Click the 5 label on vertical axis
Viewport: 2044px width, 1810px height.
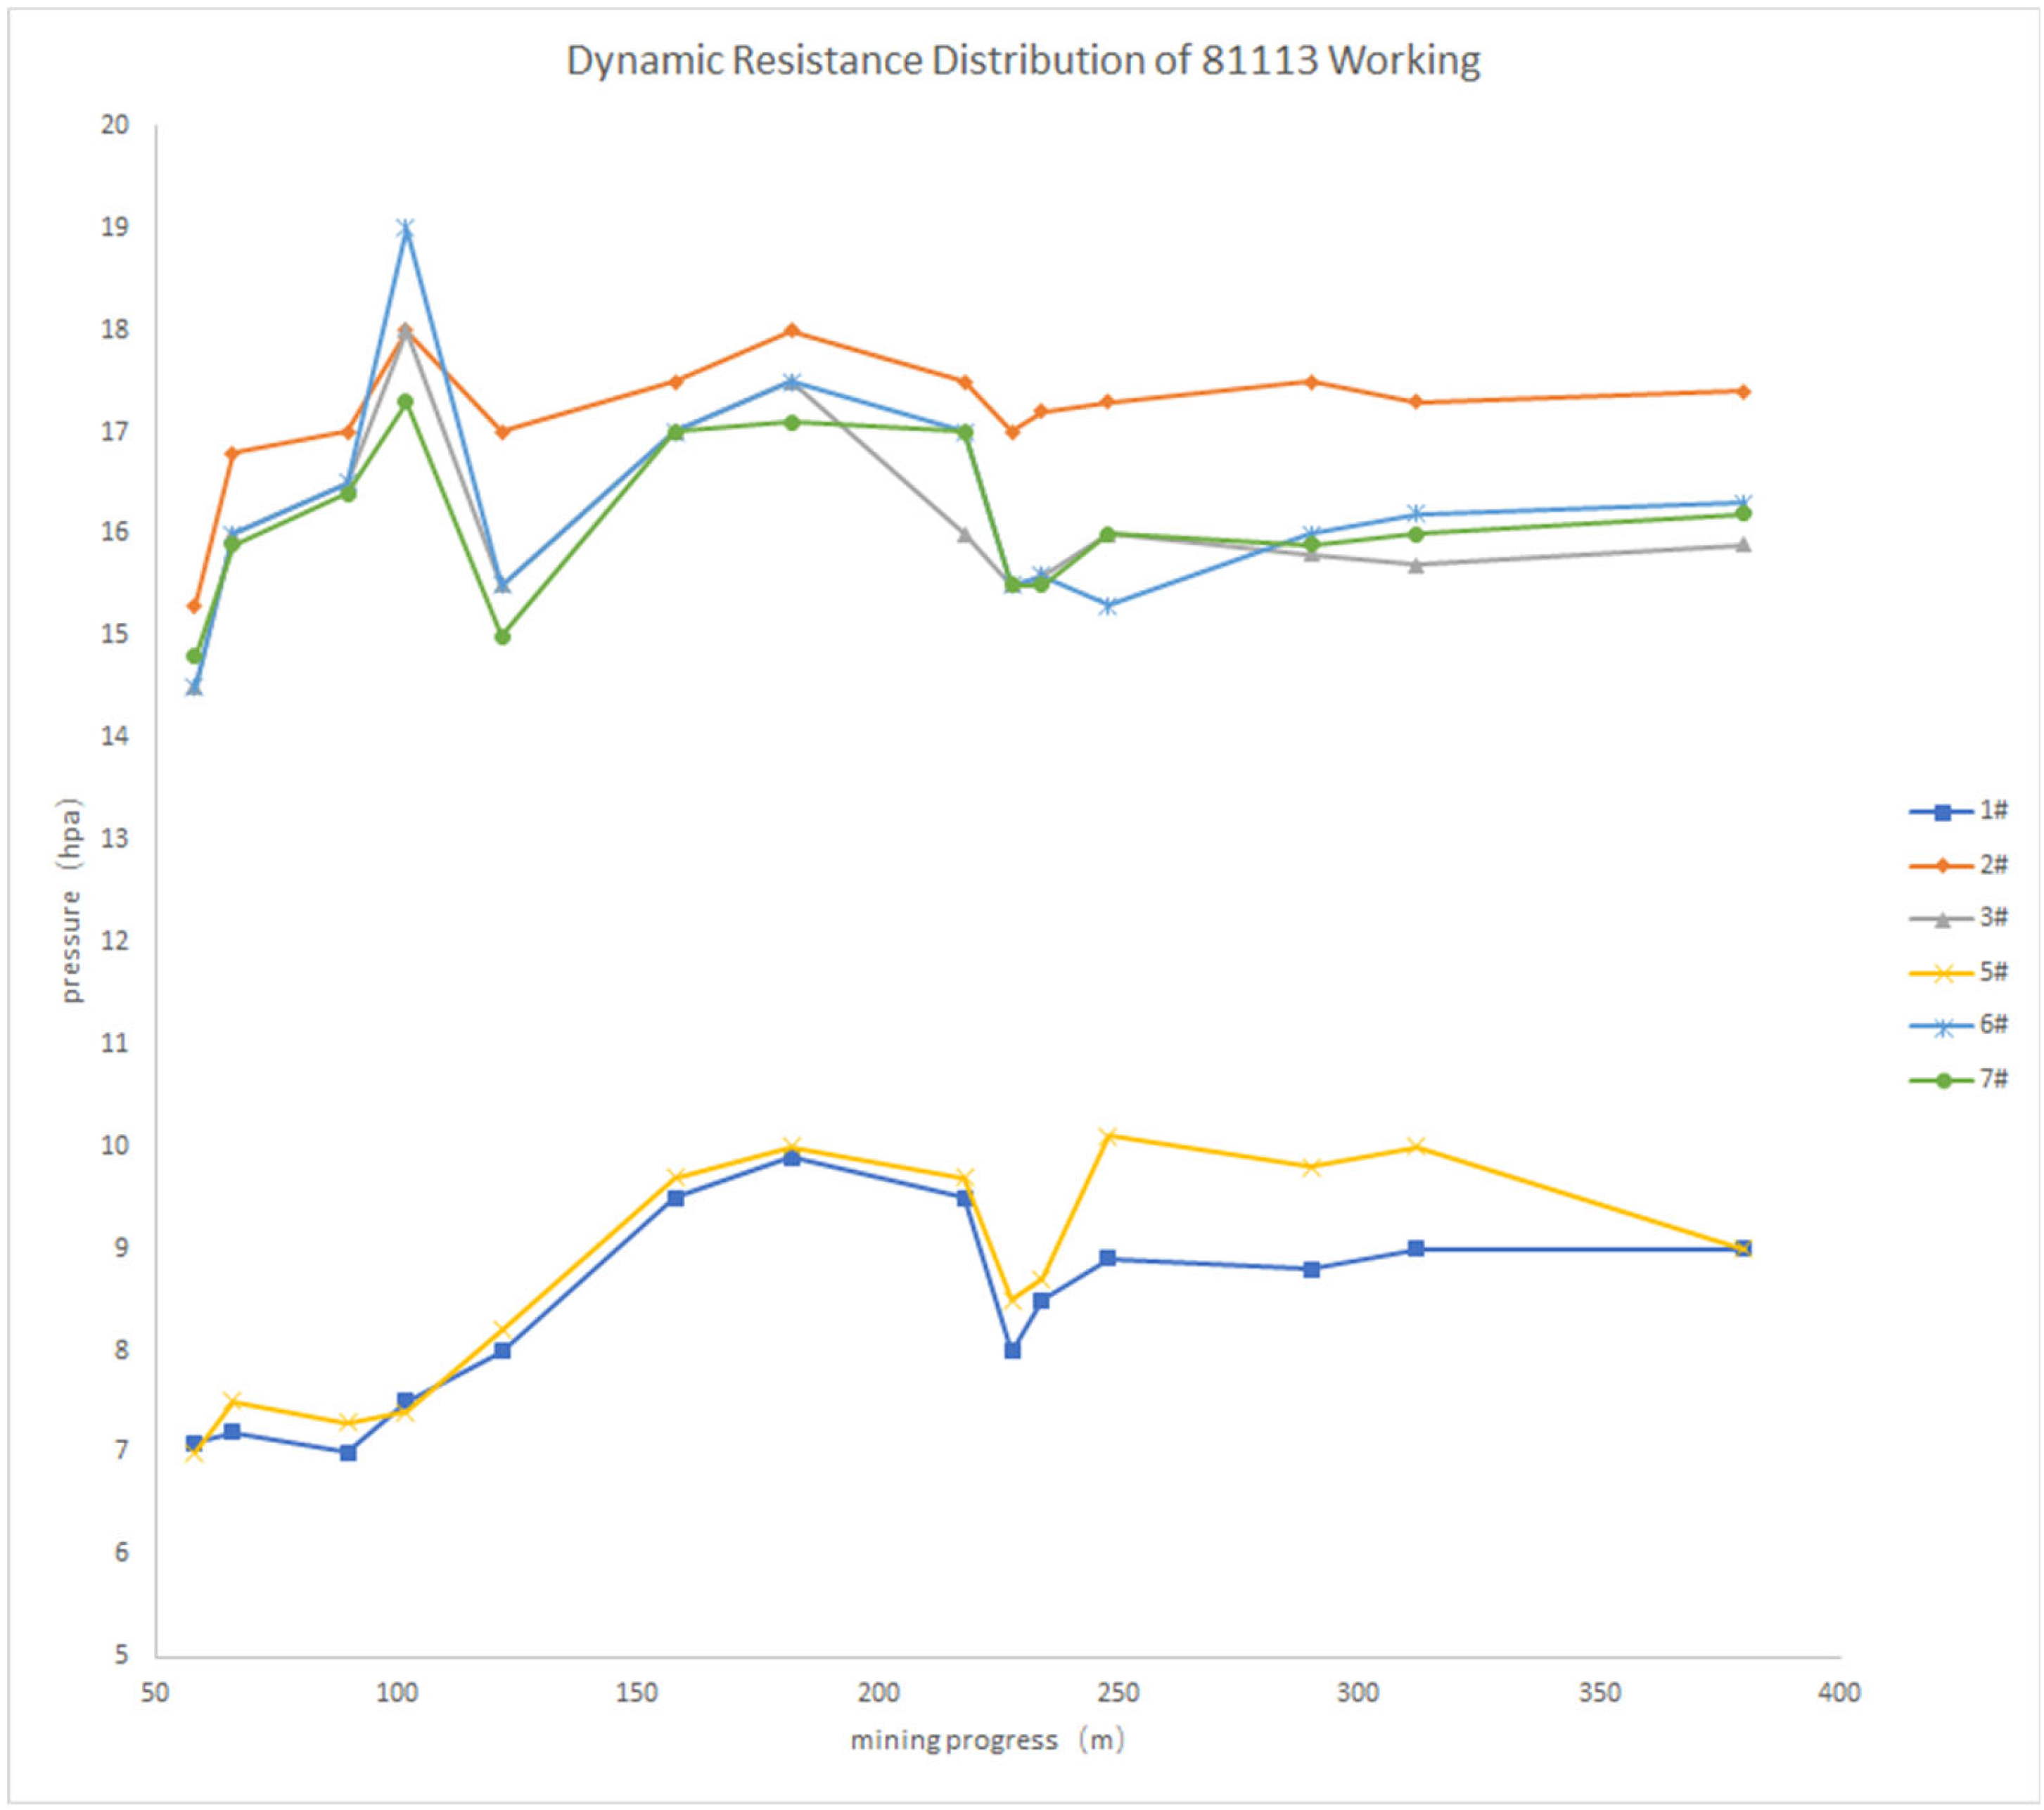pos(122,1655)
